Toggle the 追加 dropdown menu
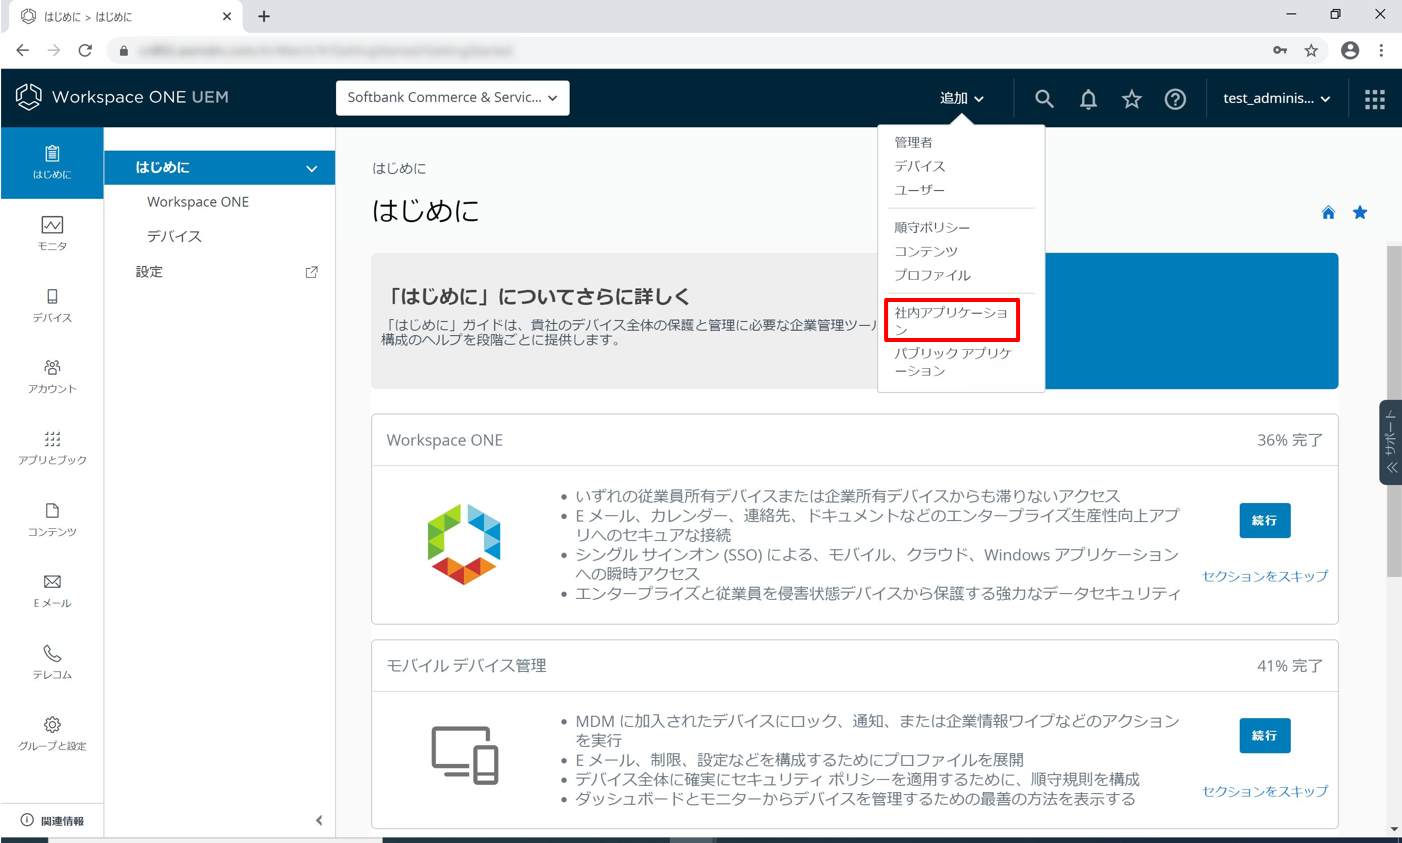This screenshot has width=1402, height=843. pyautogui.click(x=962, y=98)
